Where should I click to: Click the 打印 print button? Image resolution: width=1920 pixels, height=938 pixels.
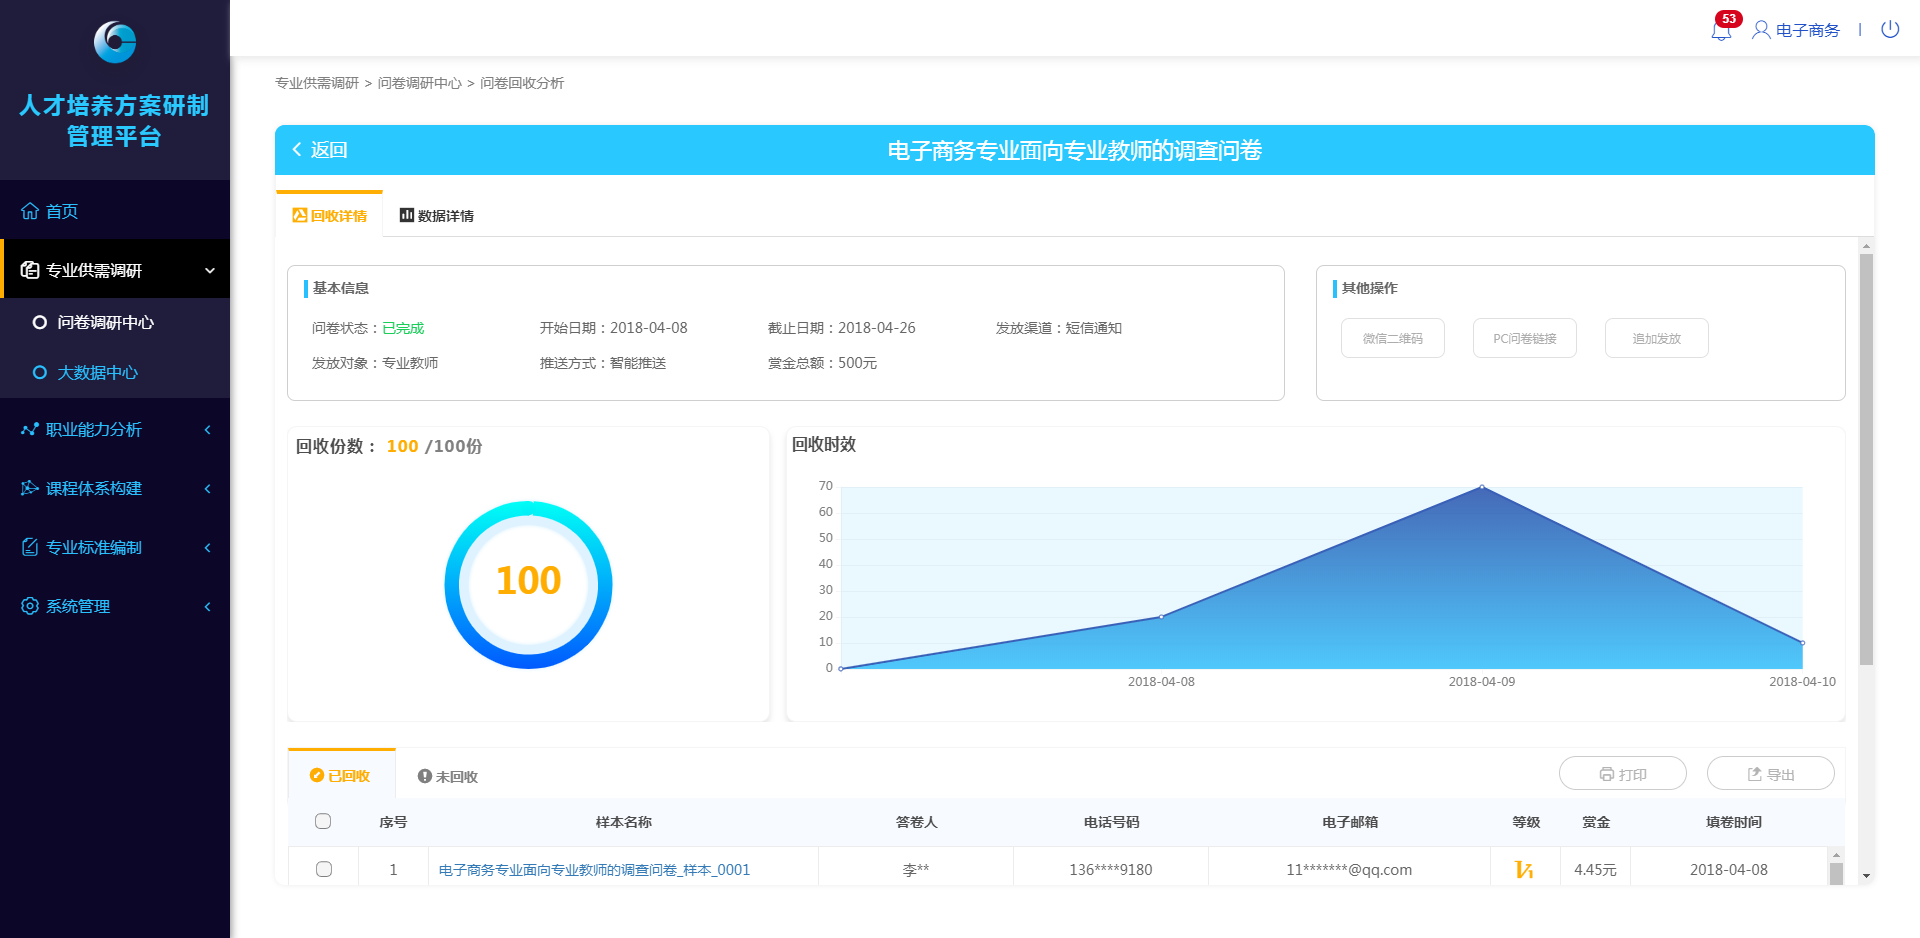[1622, 774]
